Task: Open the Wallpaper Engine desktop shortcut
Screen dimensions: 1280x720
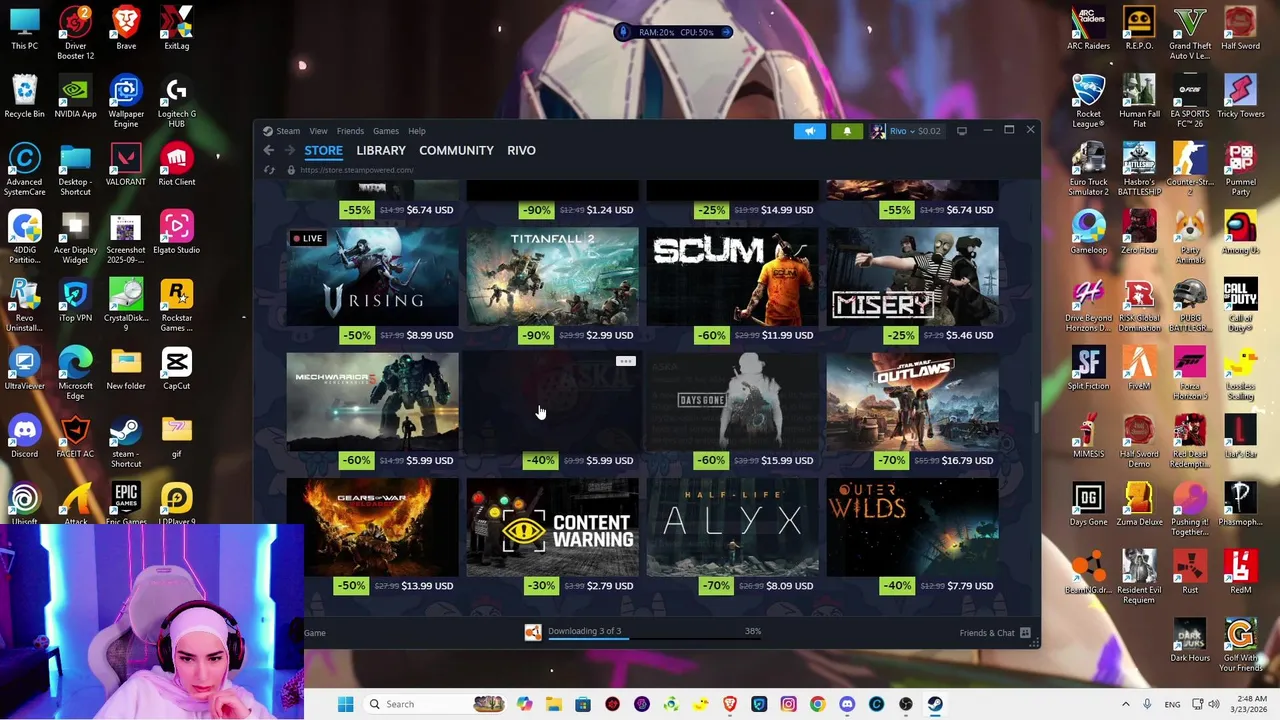Action: click(x=126, y=101)
